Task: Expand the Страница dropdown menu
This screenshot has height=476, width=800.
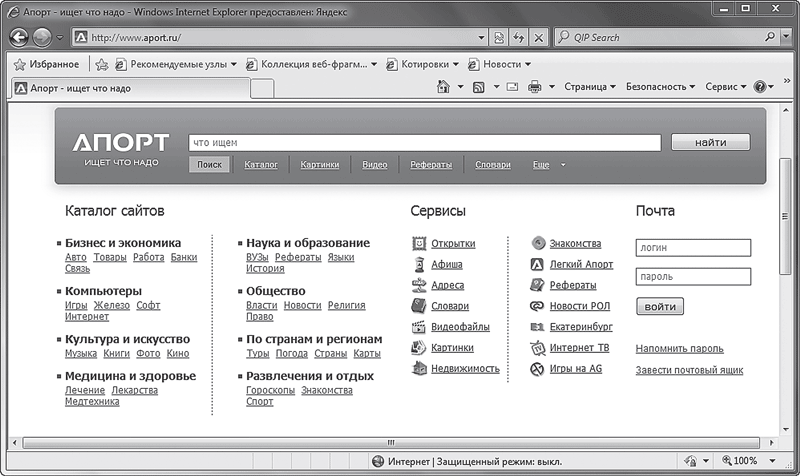Action: [589, 87]
